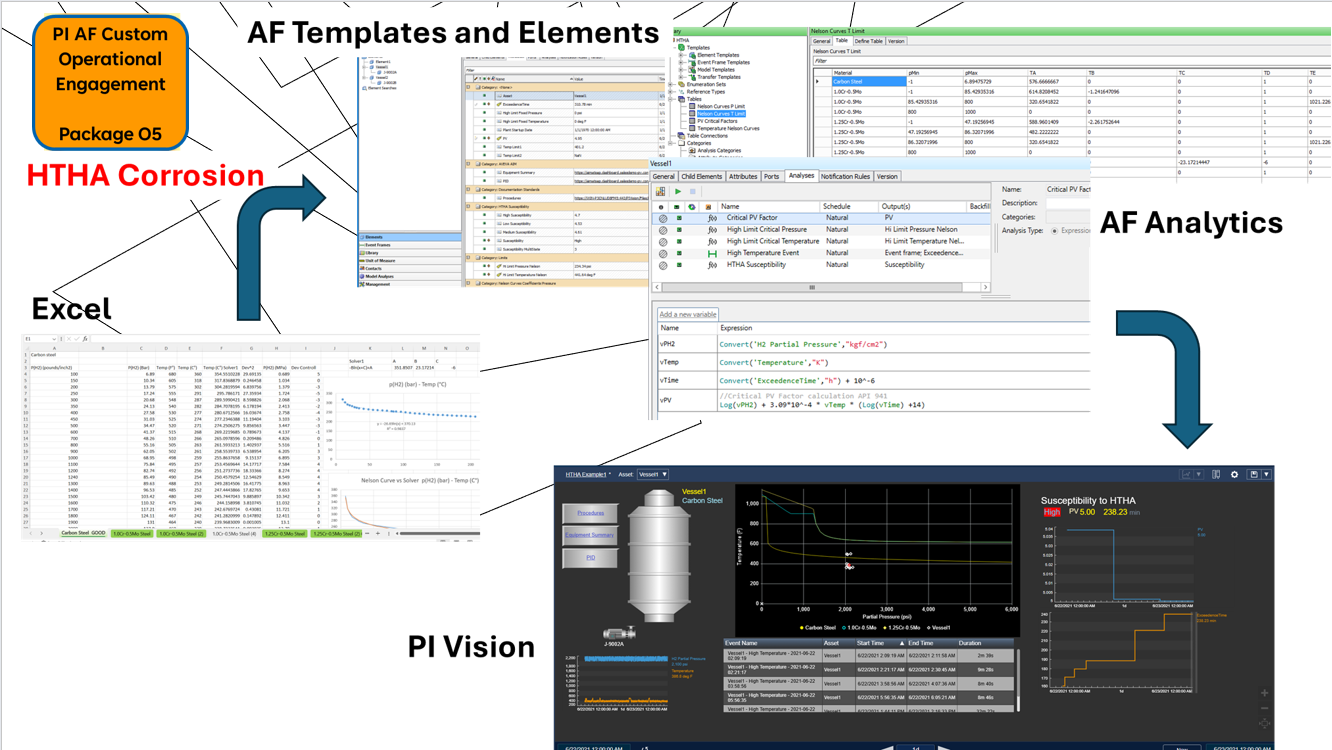
Task: Select Nelson Curves T Limit in Library tree
Action: (x=721, y=114)
